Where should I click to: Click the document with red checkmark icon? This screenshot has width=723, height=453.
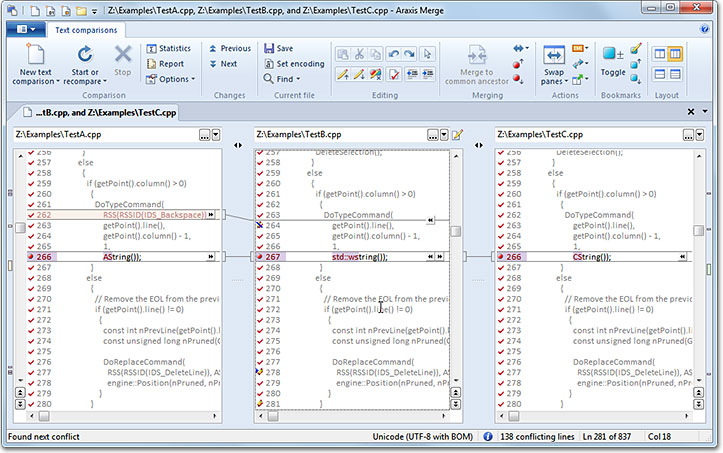394,74
